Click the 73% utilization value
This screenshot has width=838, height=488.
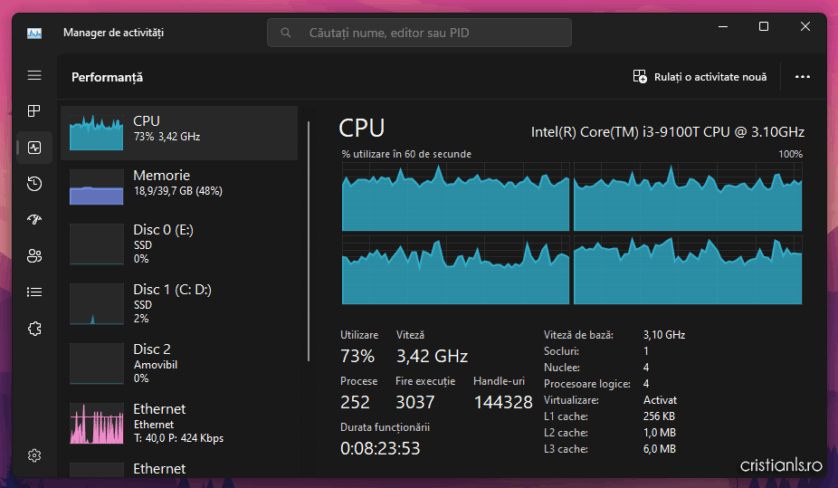pos(358,356)
